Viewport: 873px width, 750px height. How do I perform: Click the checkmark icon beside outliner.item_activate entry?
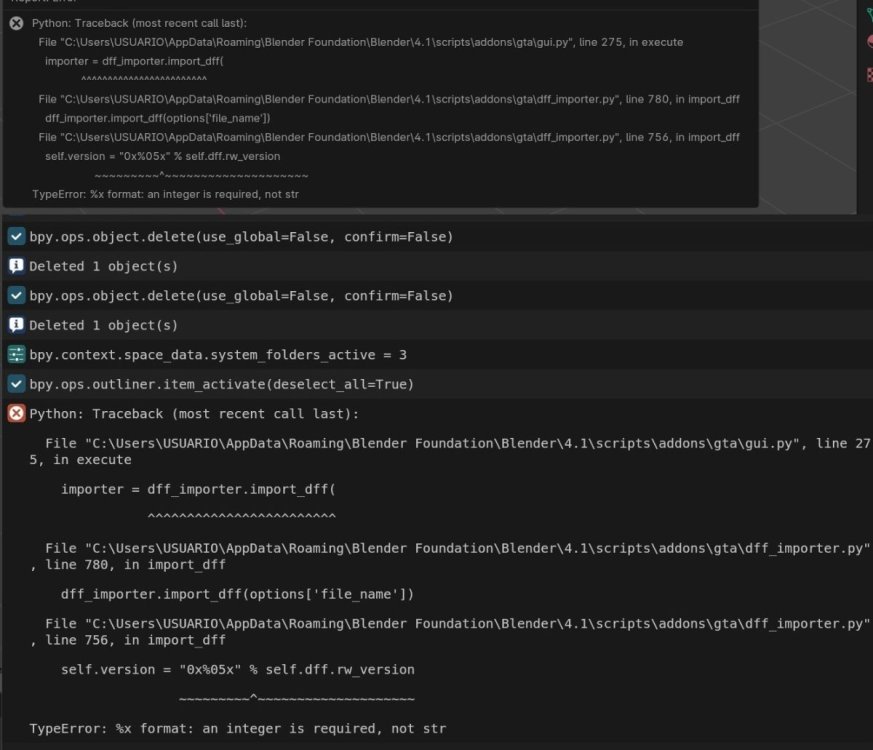(16, 384)
